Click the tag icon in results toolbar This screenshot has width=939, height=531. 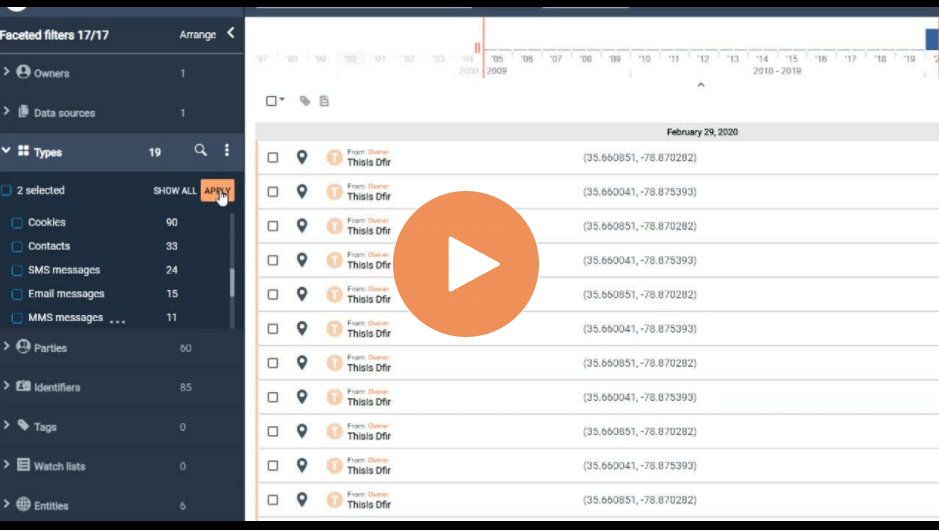(305, 101)
